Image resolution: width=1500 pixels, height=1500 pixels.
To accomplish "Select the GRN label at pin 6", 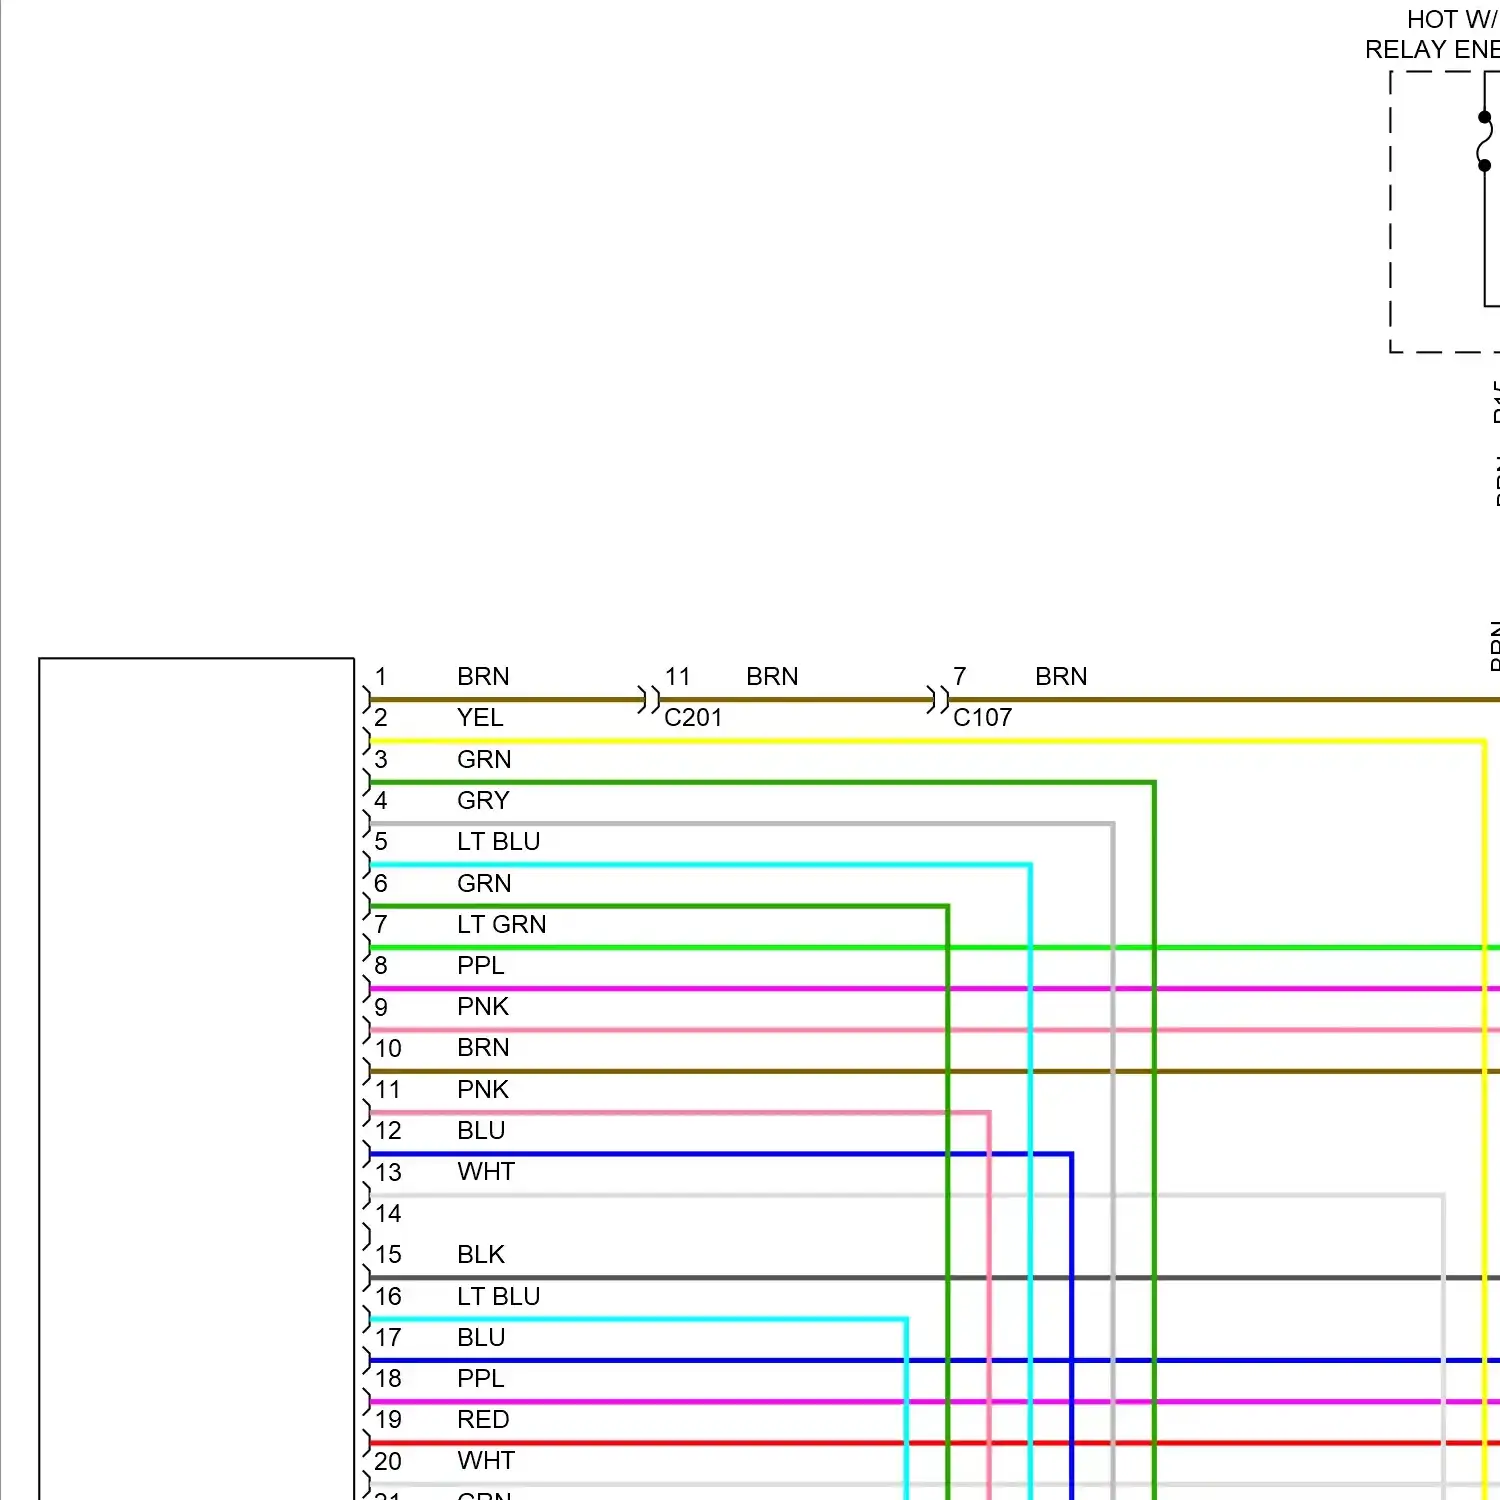I will point(484,884).
